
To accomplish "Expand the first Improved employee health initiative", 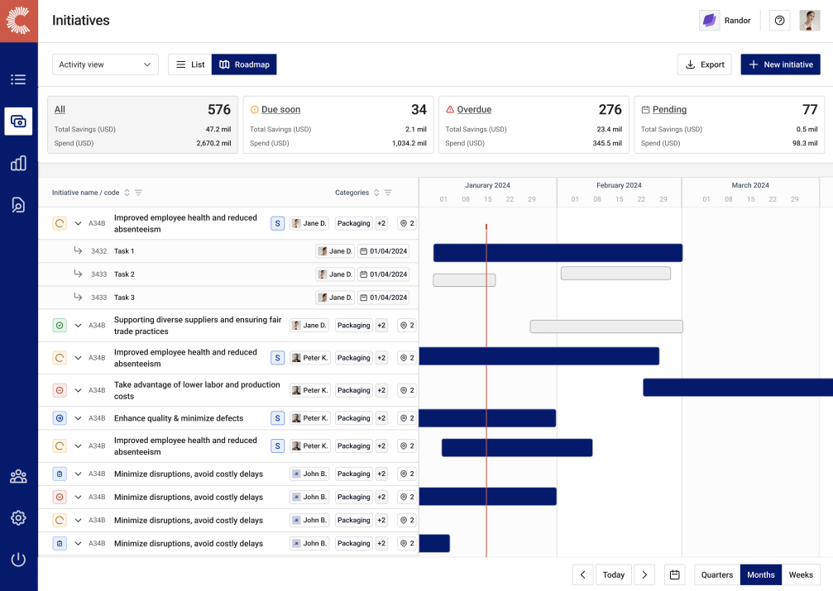I will [78, 223].
